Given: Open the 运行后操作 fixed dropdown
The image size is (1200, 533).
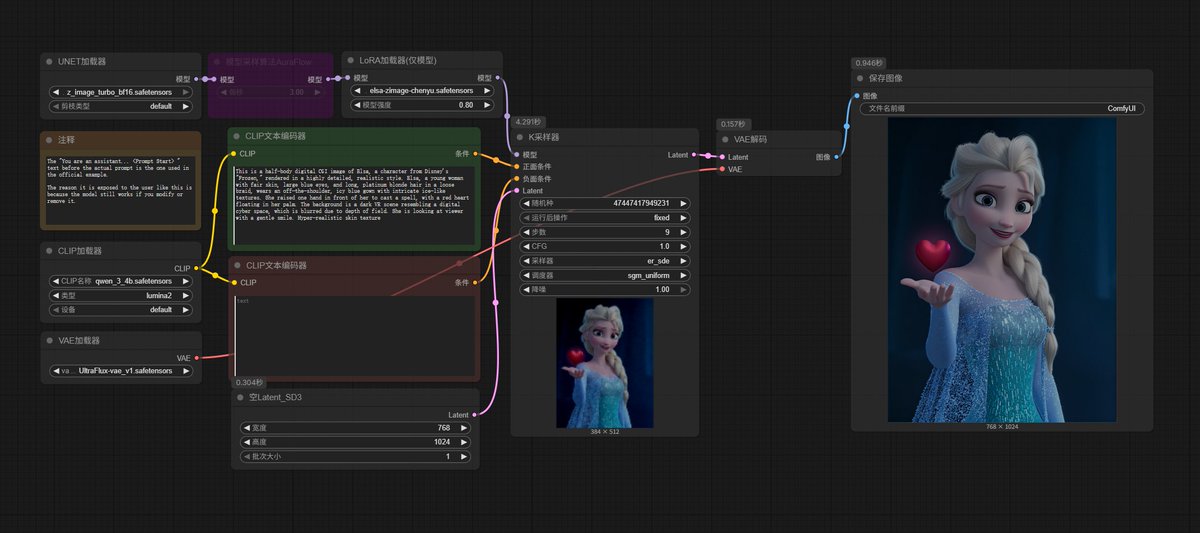Looking at the screenshot, I should pyautogui.click(x=604, y=217).
